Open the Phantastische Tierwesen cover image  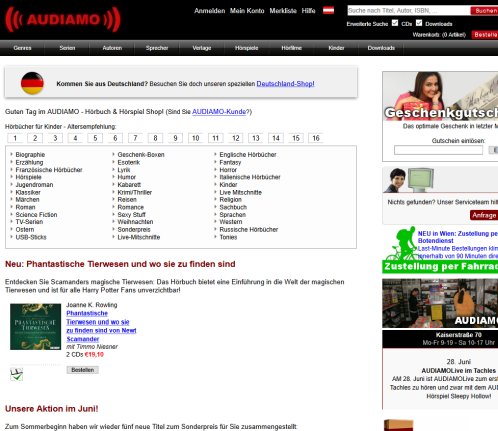[35, 326]
